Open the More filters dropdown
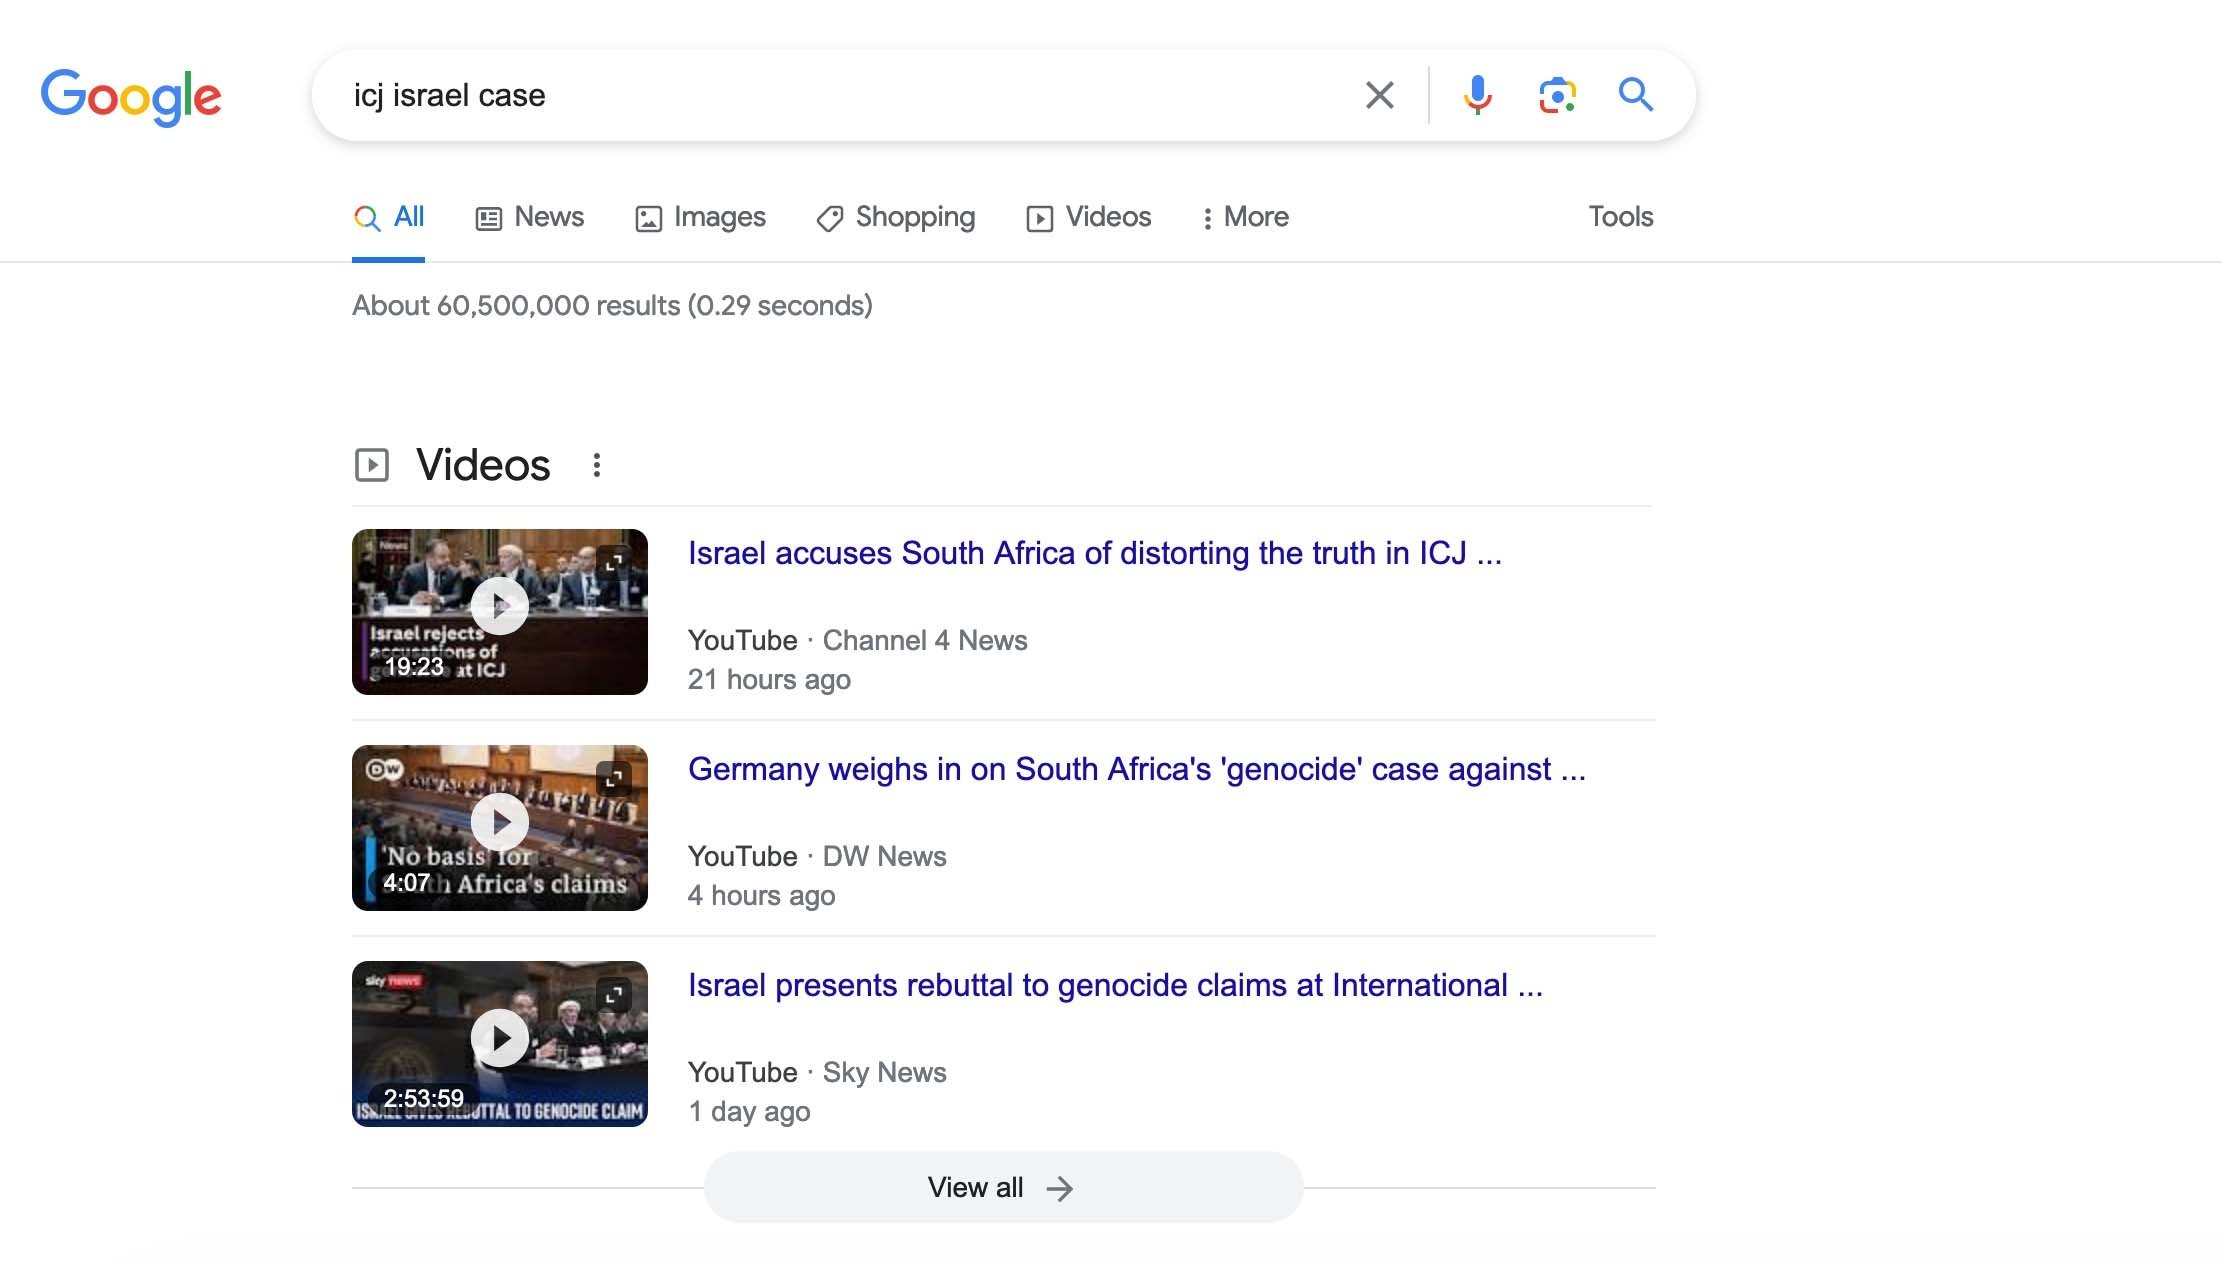 point(1246,217)
